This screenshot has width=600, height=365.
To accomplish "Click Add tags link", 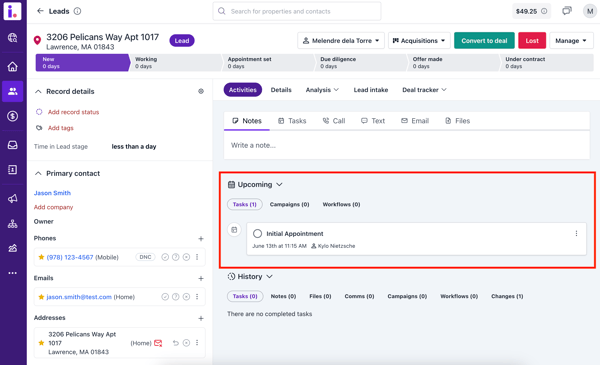I will tap(60, 128).
